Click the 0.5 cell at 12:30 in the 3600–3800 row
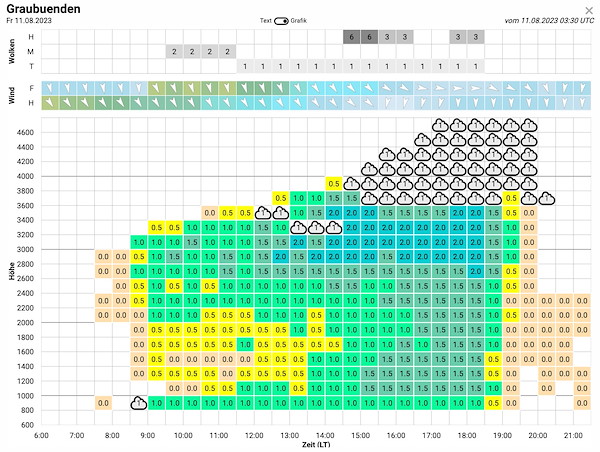 pyautogui.click(x=280, y=198)
